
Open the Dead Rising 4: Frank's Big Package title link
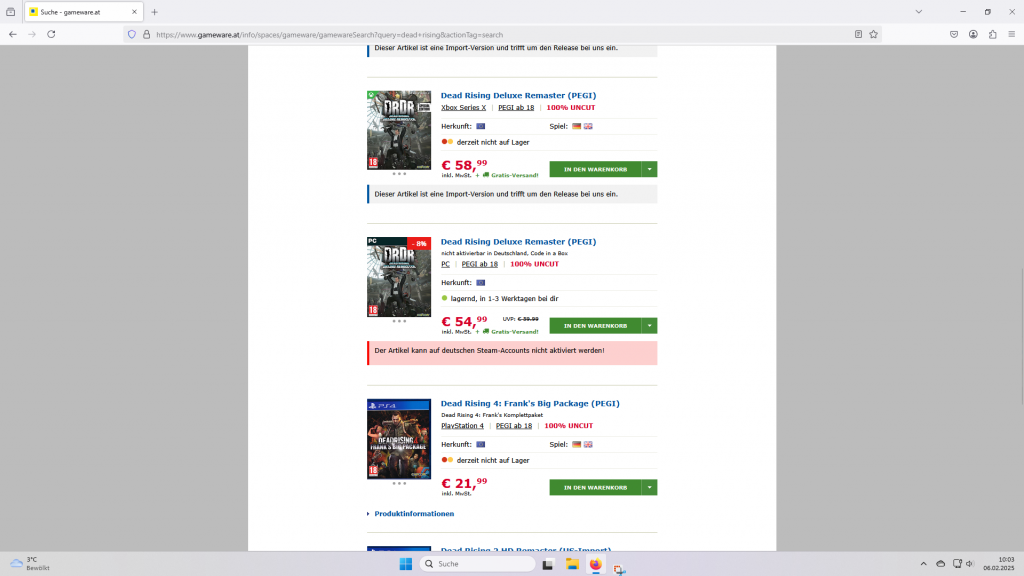(x=530, y=403)
